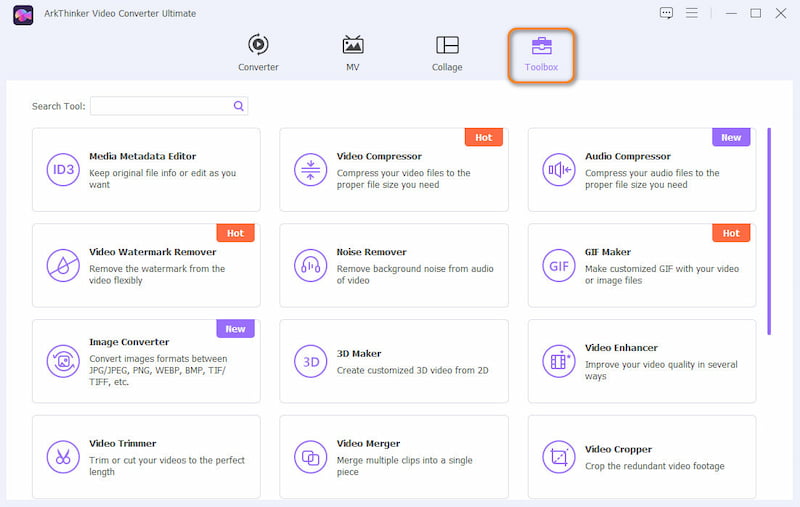Click the 3D Maker icon
The height and width of the screenshot is (507, 800).
pos(310,362)
